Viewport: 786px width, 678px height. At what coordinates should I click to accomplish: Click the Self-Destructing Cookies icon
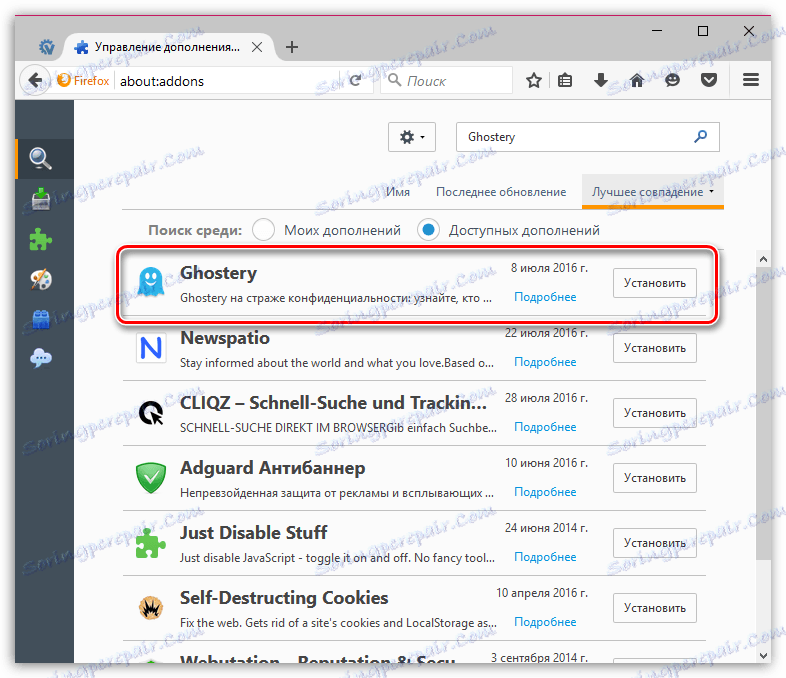pos(150,608)
